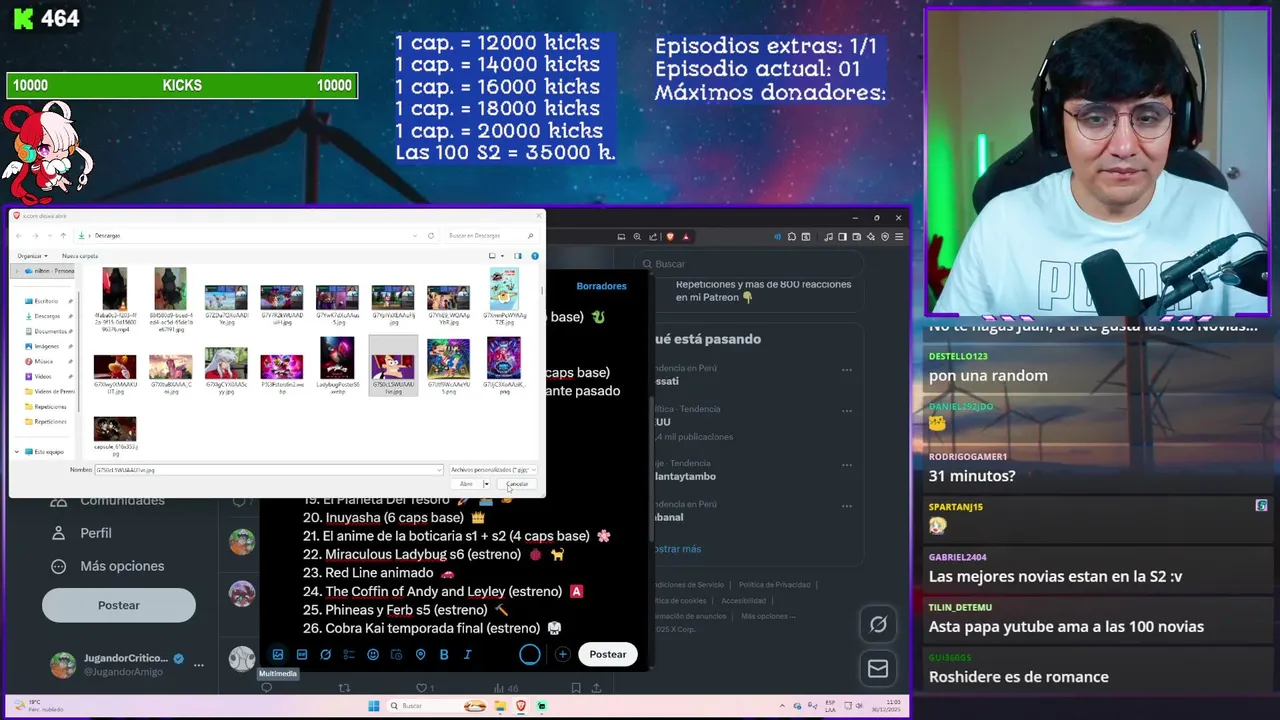Open the schedule post icon
Image resolution: width=1280 pixels, height=720 pixels.
(x=397, y=655)
